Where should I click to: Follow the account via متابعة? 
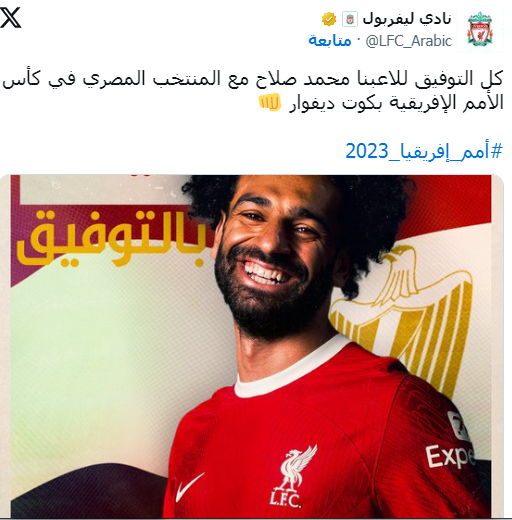tap(330, 41)
